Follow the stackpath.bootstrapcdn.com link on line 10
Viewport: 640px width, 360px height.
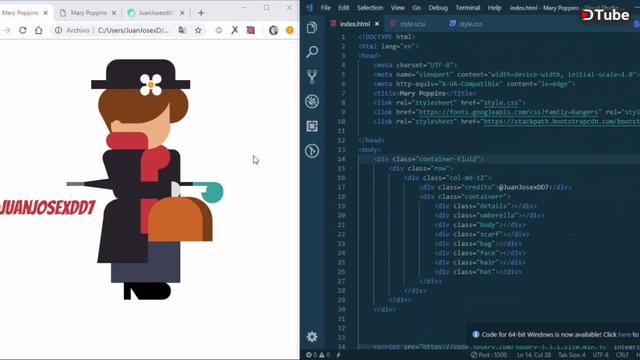tap(562, 122)
